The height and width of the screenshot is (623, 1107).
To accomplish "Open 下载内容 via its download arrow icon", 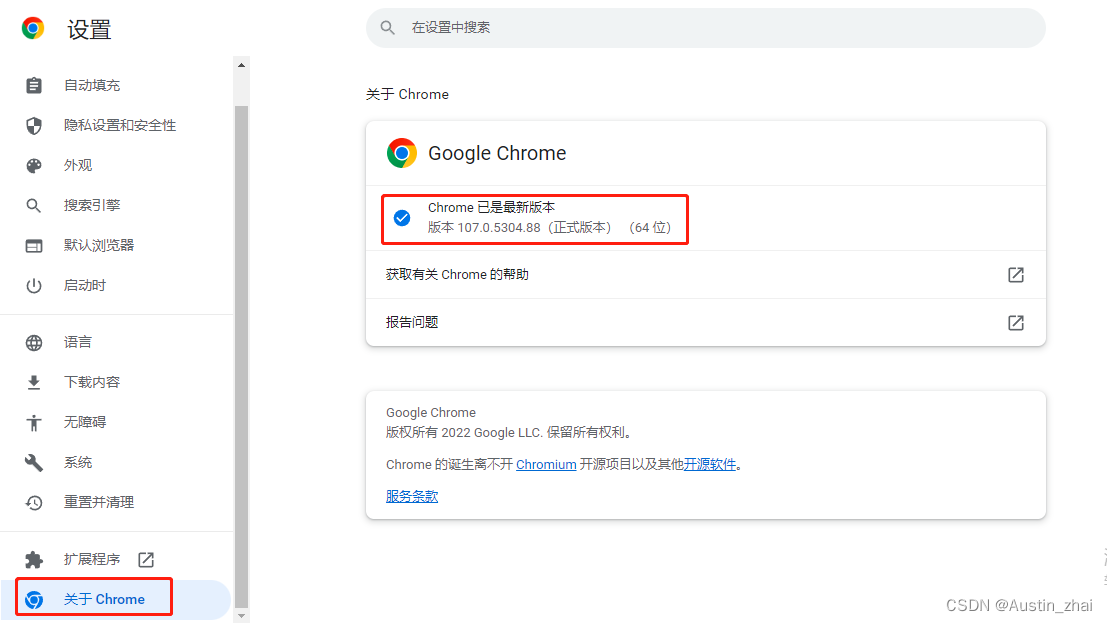I will (x=33, y=383).
